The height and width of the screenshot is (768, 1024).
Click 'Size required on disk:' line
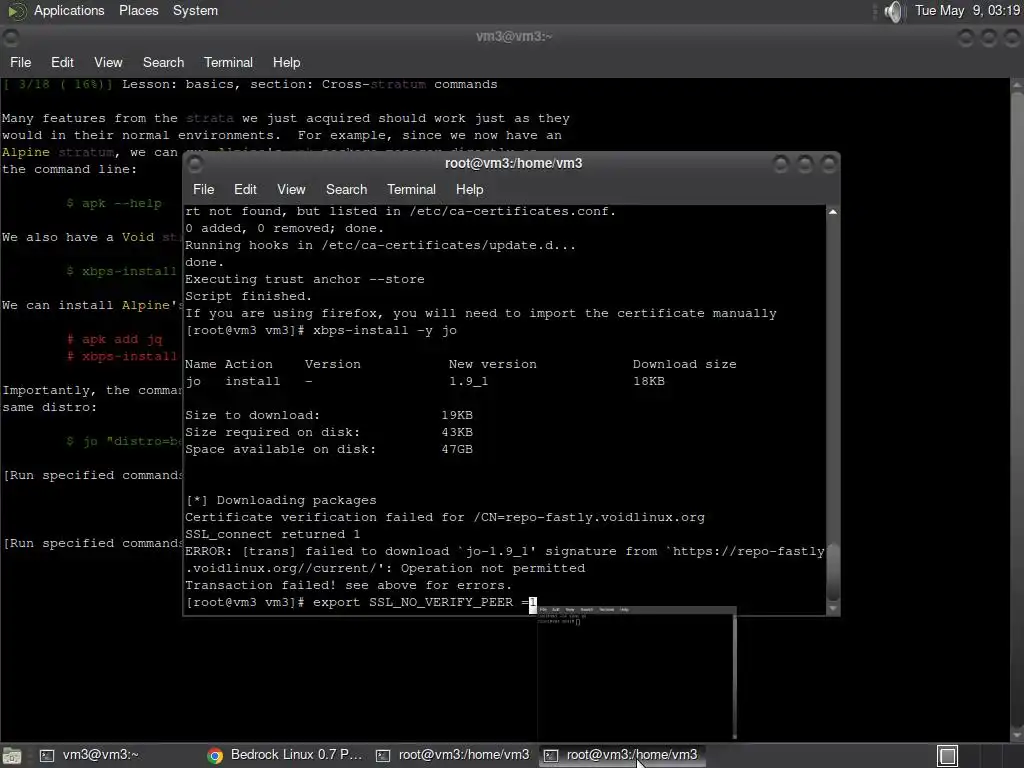tap(272, 432)
